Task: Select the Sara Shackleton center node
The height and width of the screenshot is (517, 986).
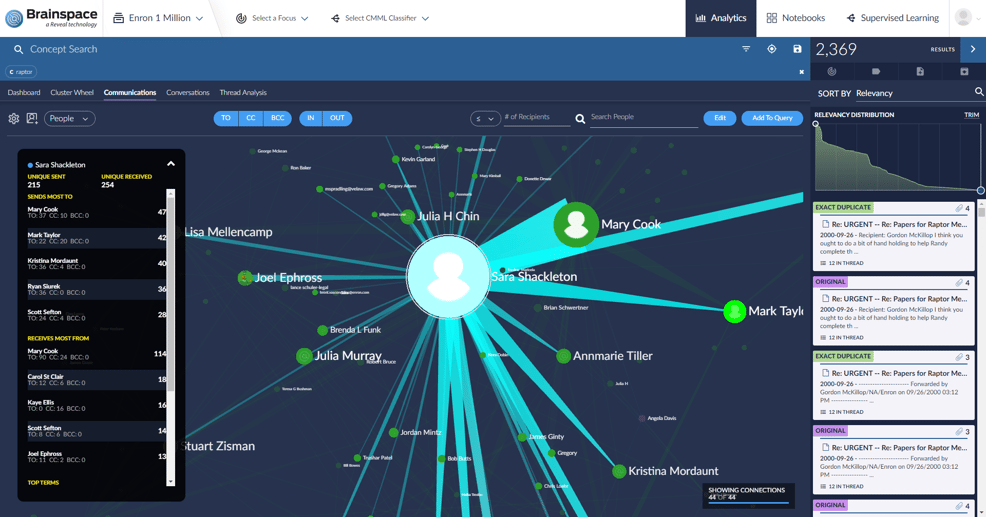Action: coord(448,277)
